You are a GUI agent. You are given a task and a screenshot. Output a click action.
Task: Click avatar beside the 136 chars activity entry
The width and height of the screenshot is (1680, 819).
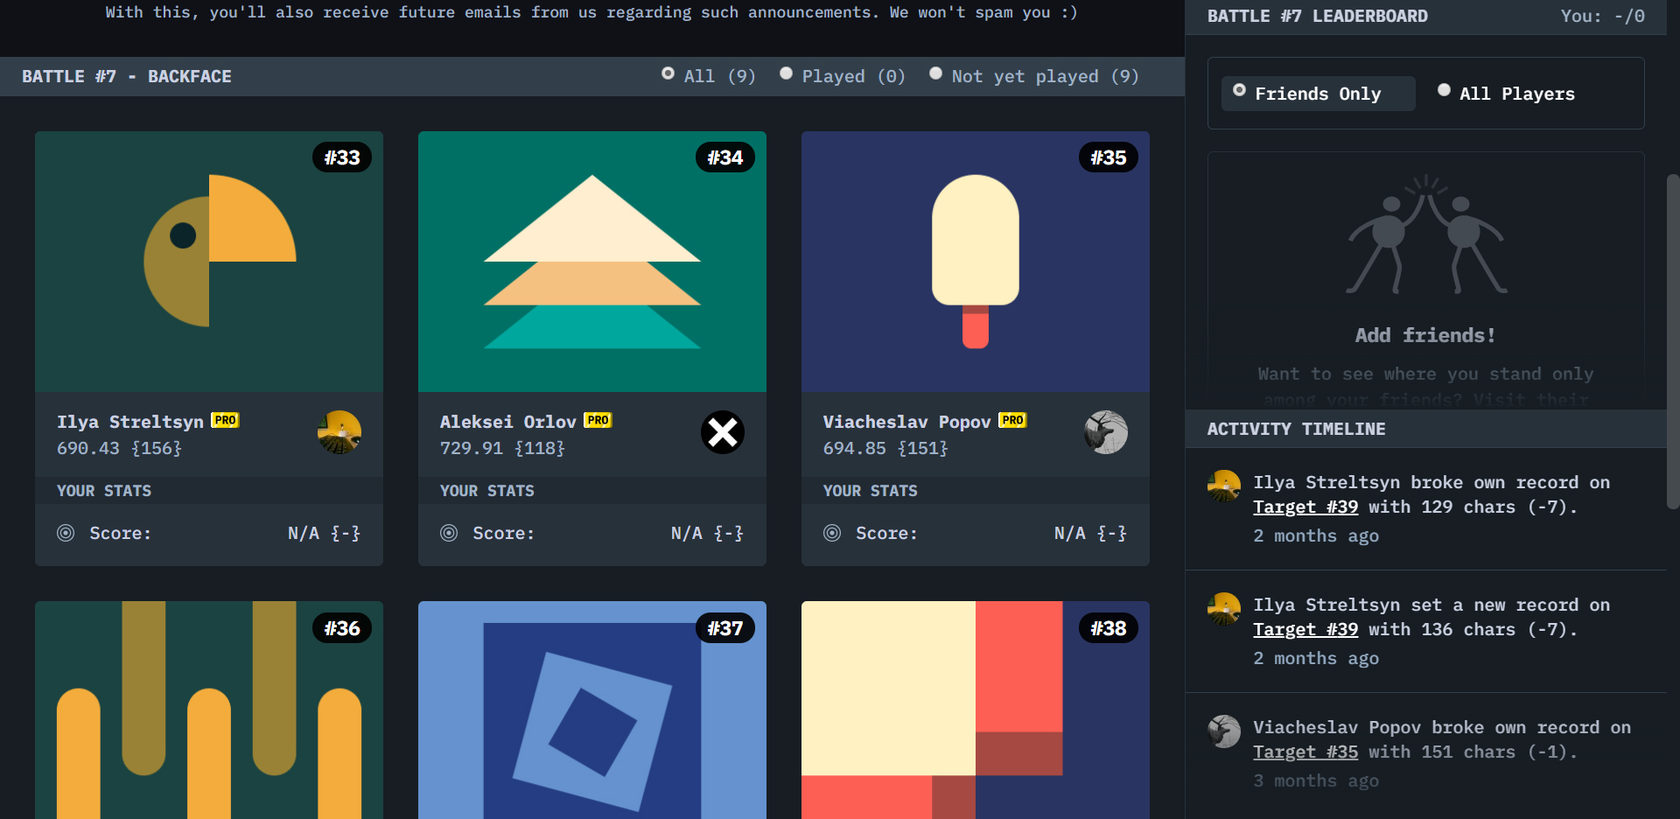[1224, 609]
